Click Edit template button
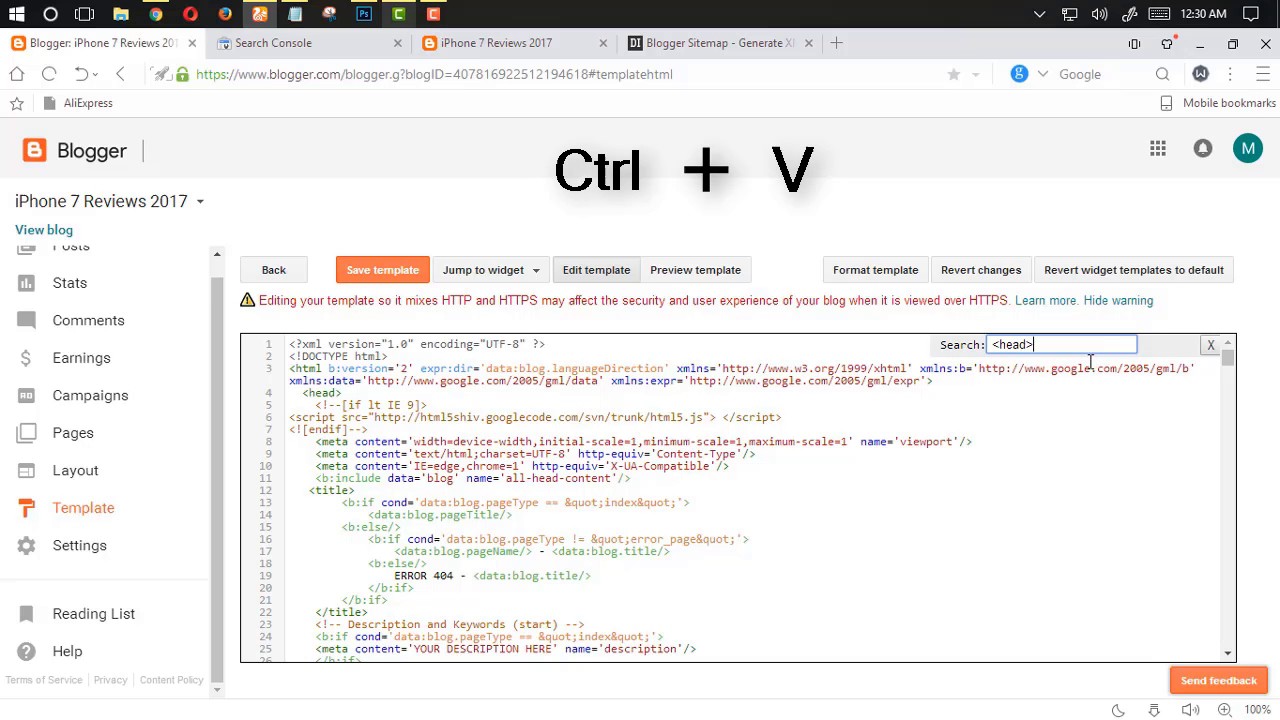 596,270
